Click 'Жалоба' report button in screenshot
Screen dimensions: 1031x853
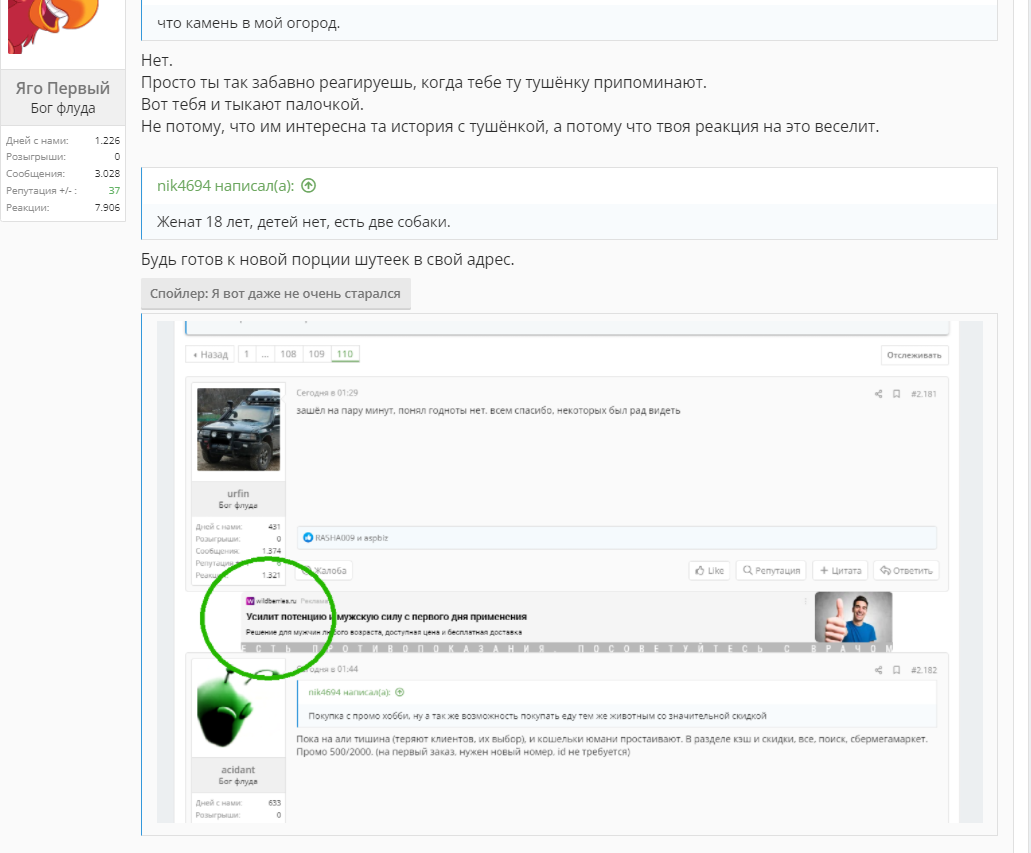[325, 570]
